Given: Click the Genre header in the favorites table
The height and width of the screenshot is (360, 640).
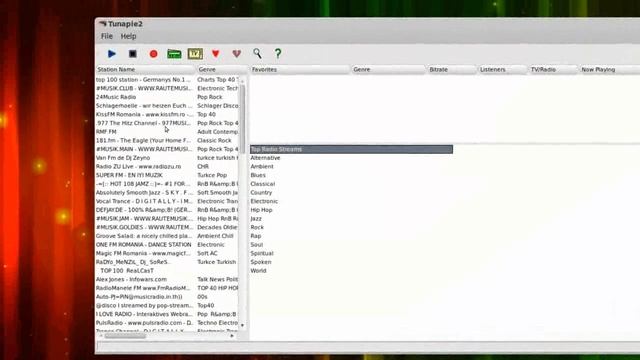Looking at the screenshot, I should pyautogui.click(x=388, y=69).
